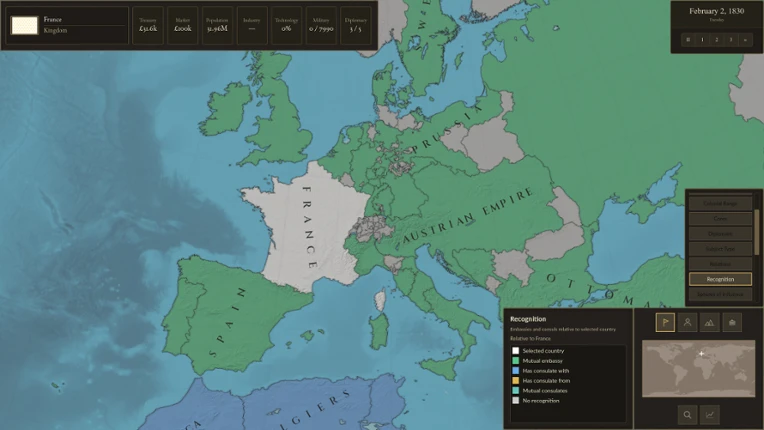This screenshot has width=764, height=430.
Task: Click the date February 2, 1830
Action: pyautogui.click(x=716, y=11)
